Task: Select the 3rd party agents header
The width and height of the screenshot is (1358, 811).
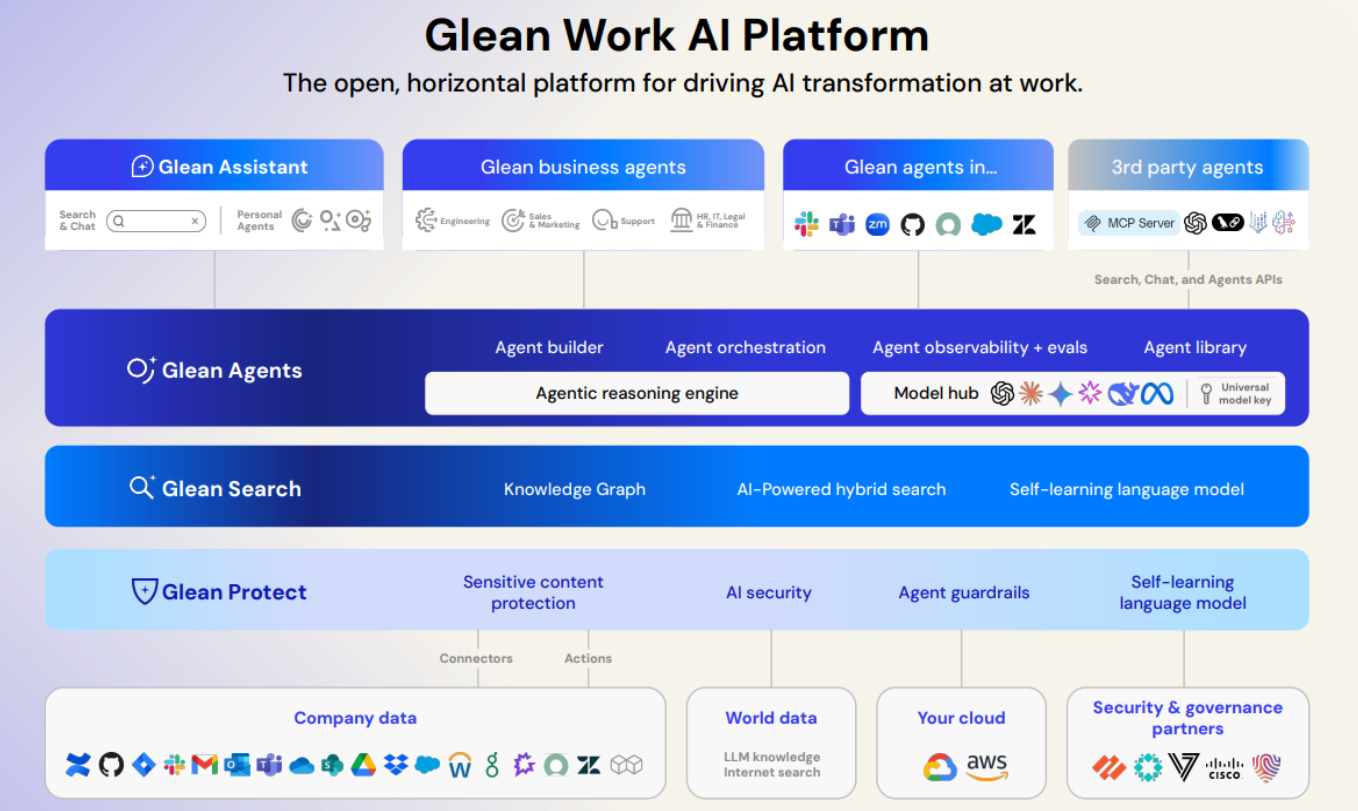Action: [1187, 167]
